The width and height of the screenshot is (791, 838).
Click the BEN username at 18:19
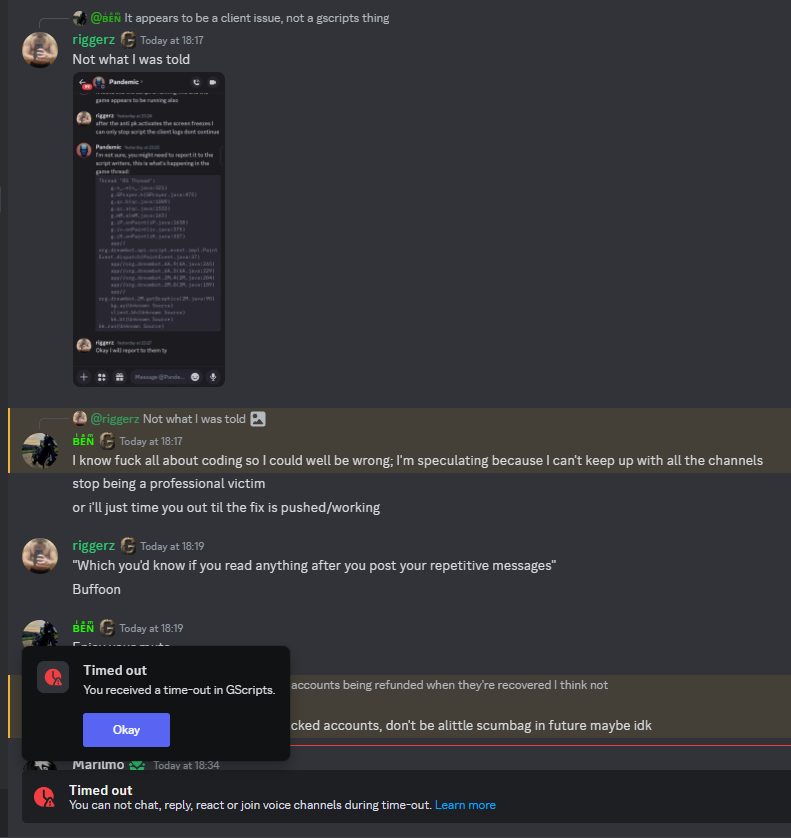coord(83,627)
